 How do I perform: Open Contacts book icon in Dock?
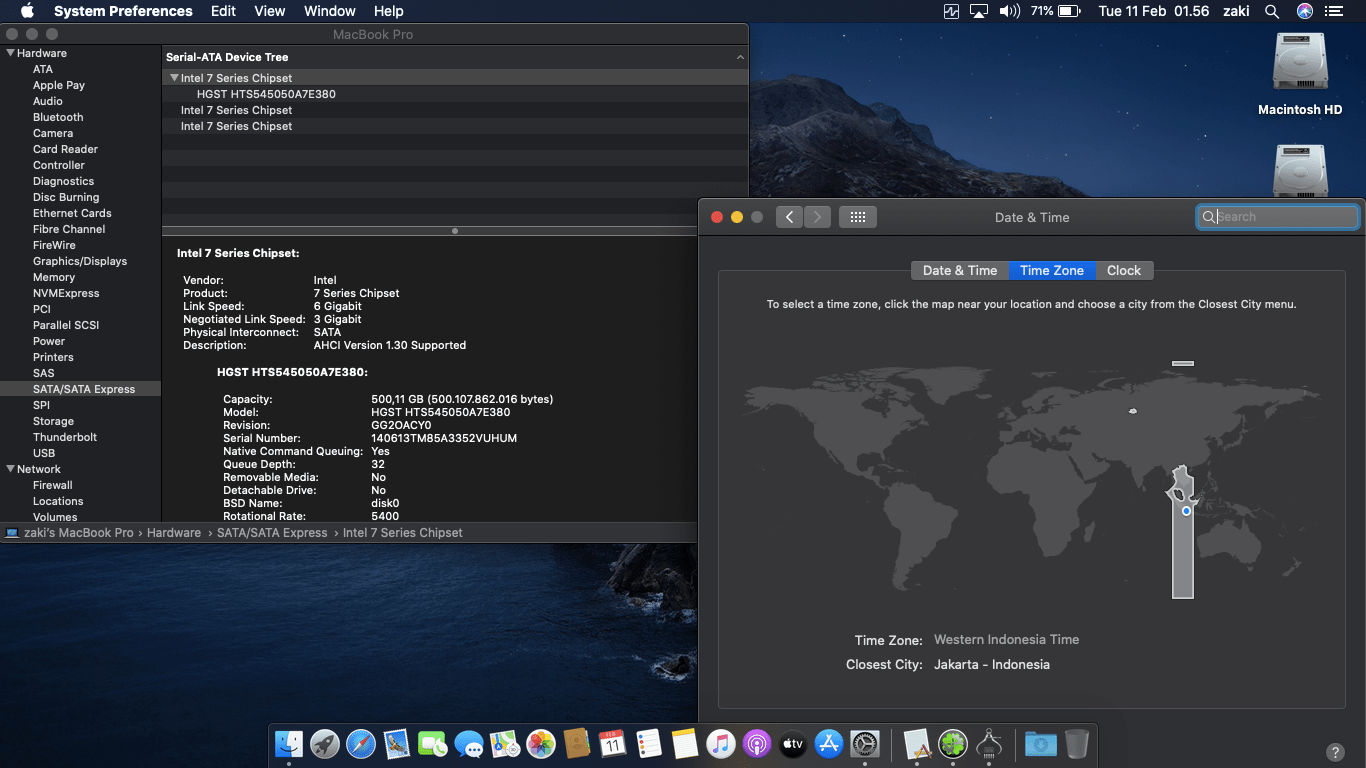point(577,743)
